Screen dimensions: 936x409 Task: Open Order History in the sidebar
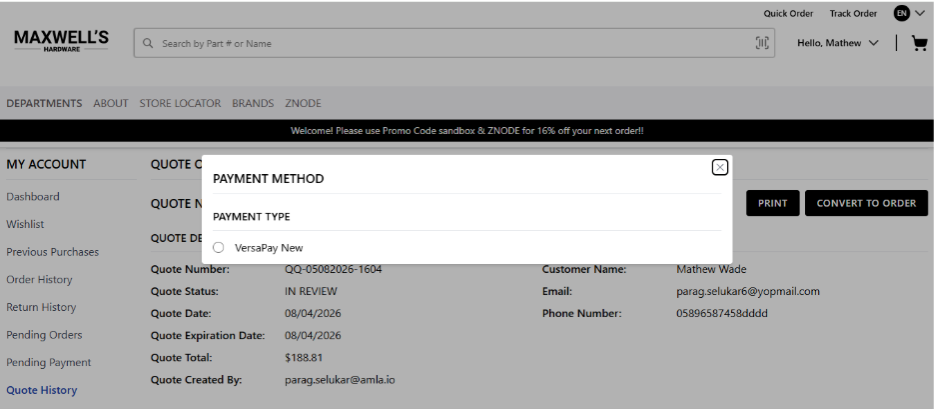(39, 279)
